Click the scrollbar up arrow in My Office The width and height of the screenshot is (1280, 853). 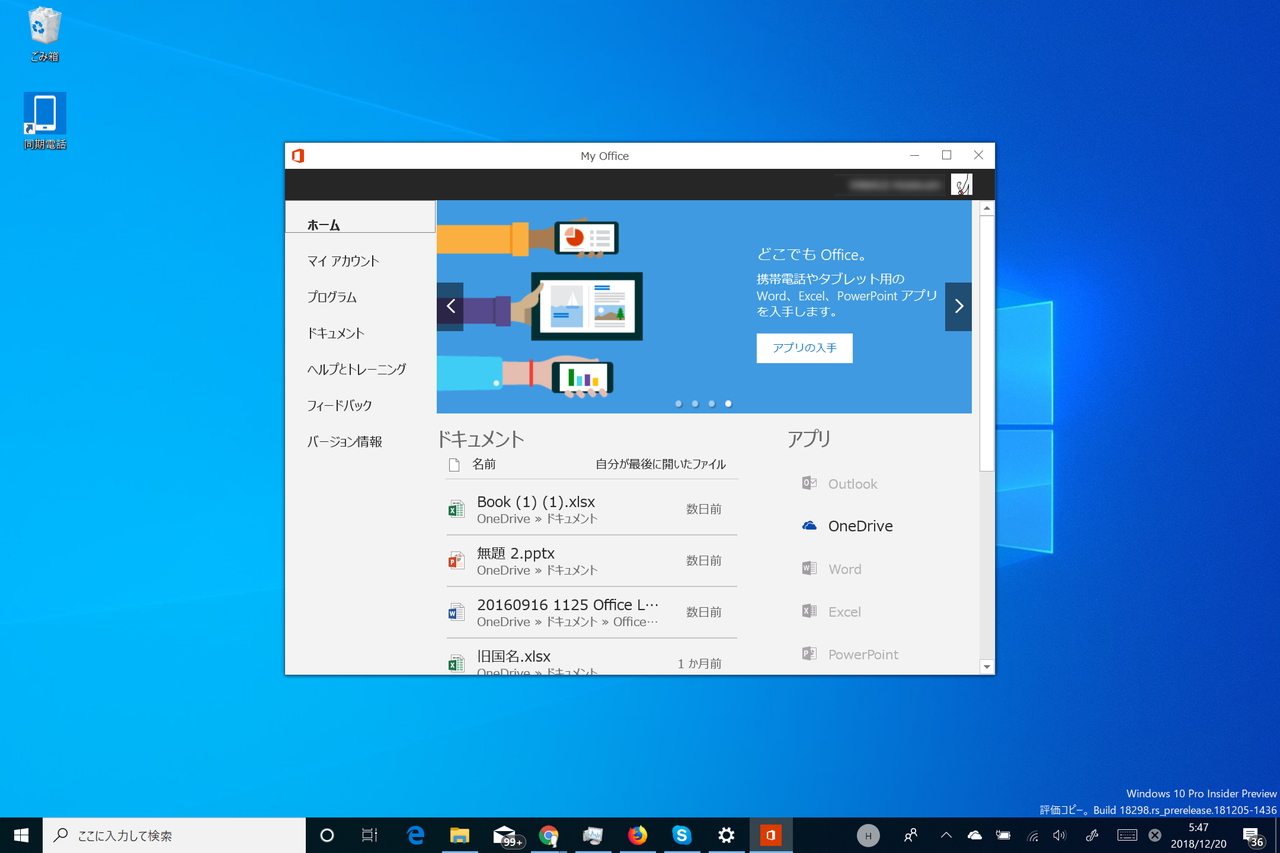tap(987, 208)
